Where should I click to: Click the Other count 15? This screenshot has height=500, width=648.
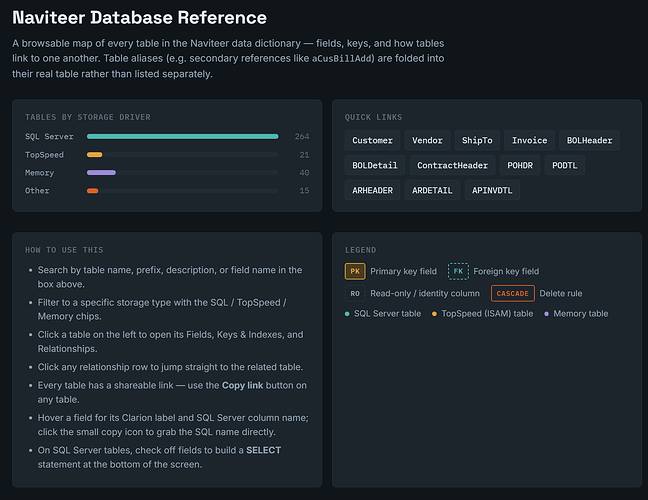(304, 190)
